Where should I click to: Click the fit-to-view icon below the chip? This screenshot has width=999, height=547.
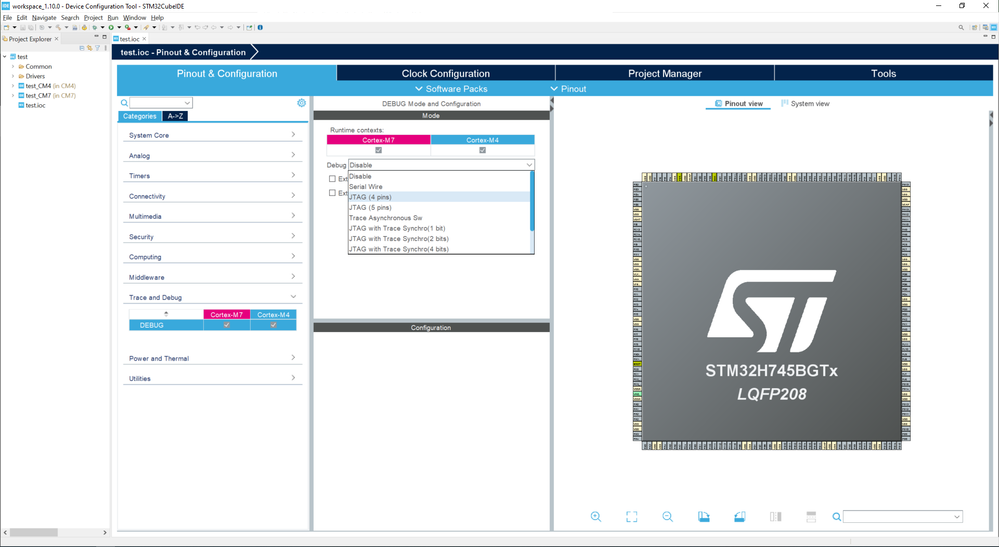coord(631,516)
